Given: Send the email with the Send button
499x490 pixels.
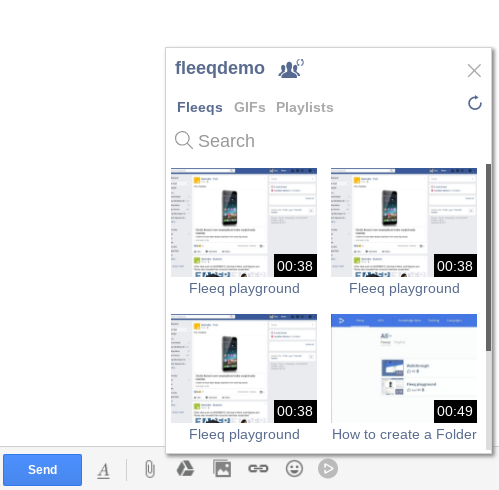Looking at the screenshot, I should click(42, 470).
